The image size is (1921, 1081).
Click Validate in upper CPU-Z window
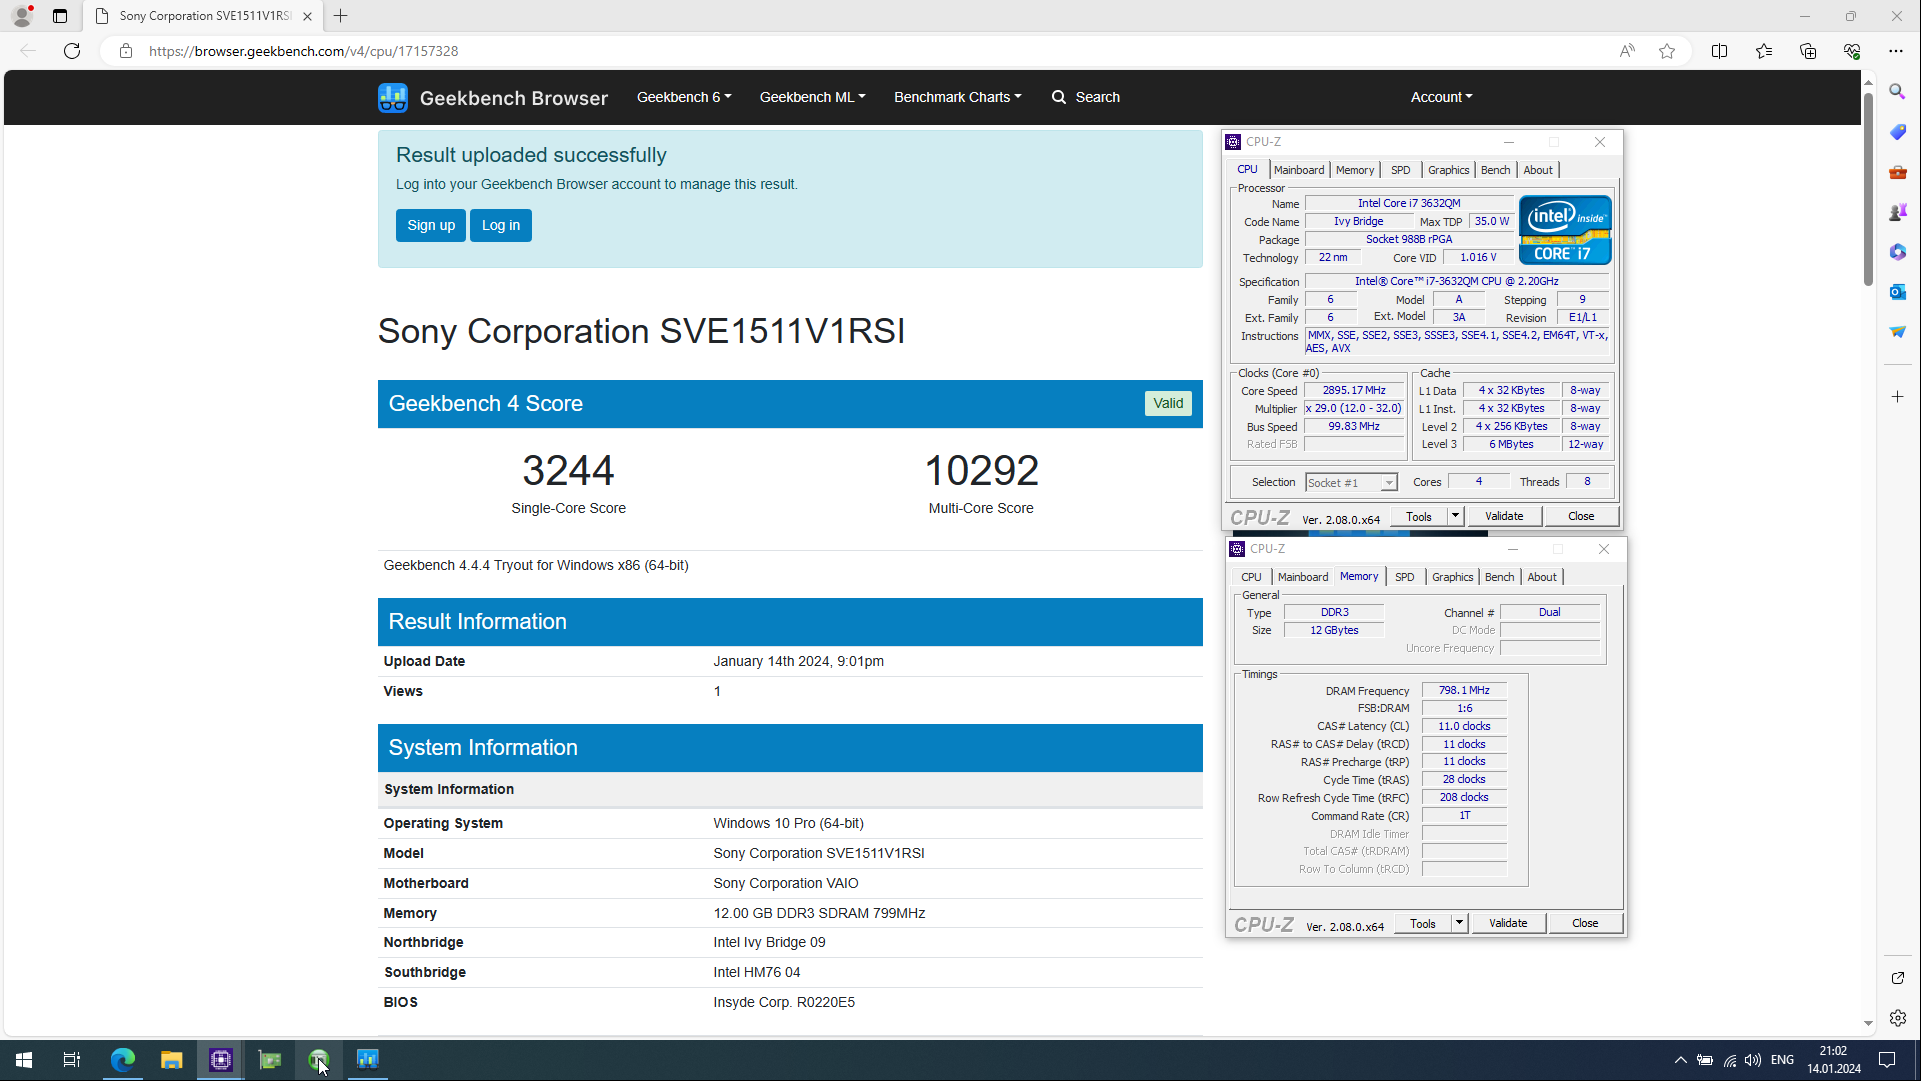1504,516
